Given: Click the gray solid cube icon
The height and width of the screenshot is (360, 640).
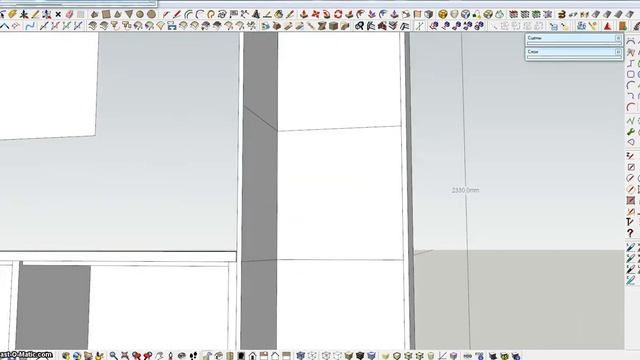Looking at the screenshot, I should [x=429, y=15].
